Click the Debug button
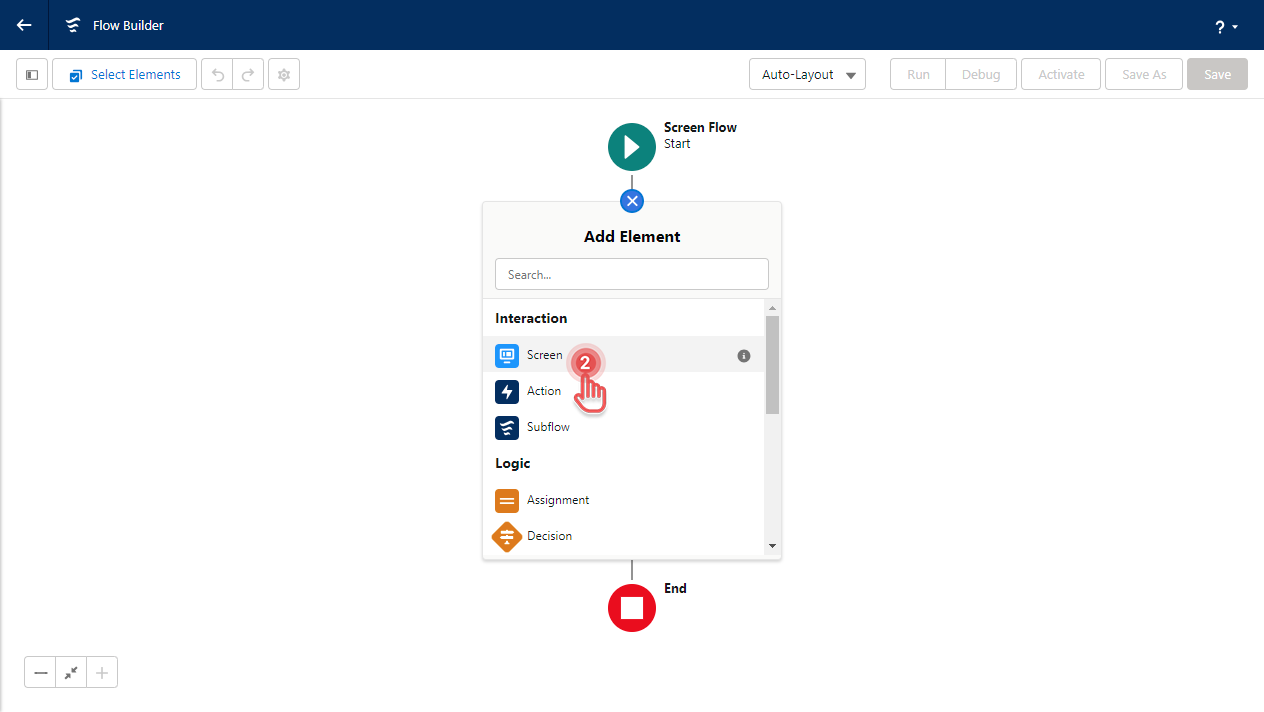Screen dimensions: 1264x712 click(980, 74)
